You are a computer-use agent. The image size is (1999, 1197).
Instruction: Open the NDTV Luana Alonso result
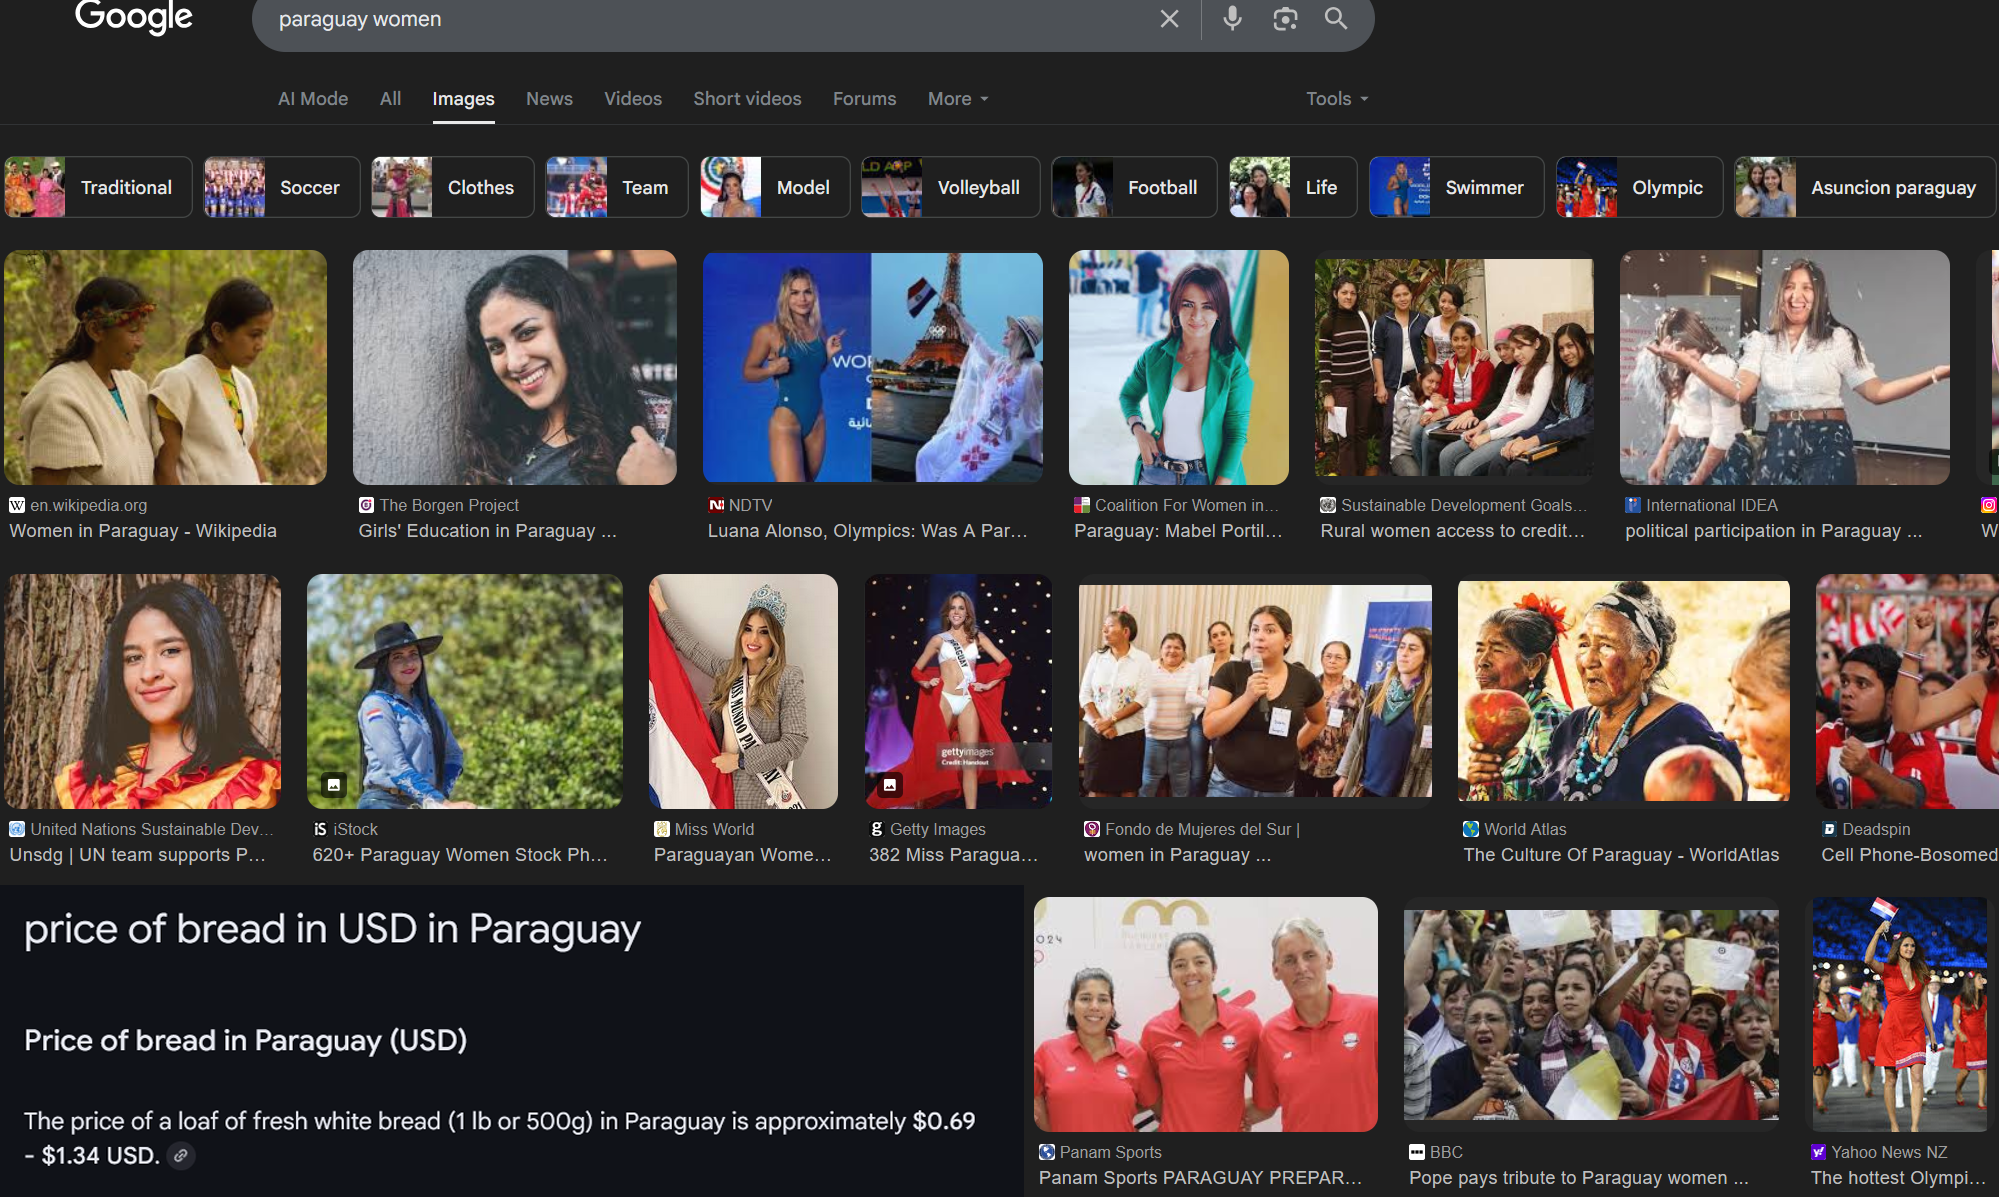(x=867, y=531)
